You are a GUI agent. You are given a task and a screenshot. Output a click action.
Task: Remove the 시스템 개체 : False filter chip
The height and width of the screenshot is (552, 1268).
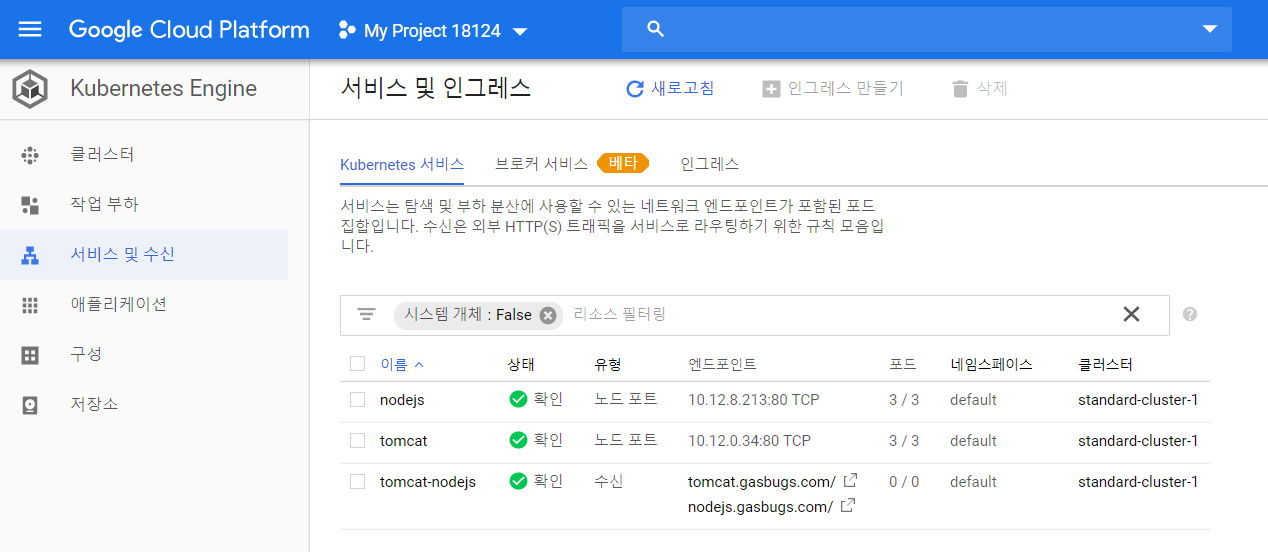tap(548, 315)
